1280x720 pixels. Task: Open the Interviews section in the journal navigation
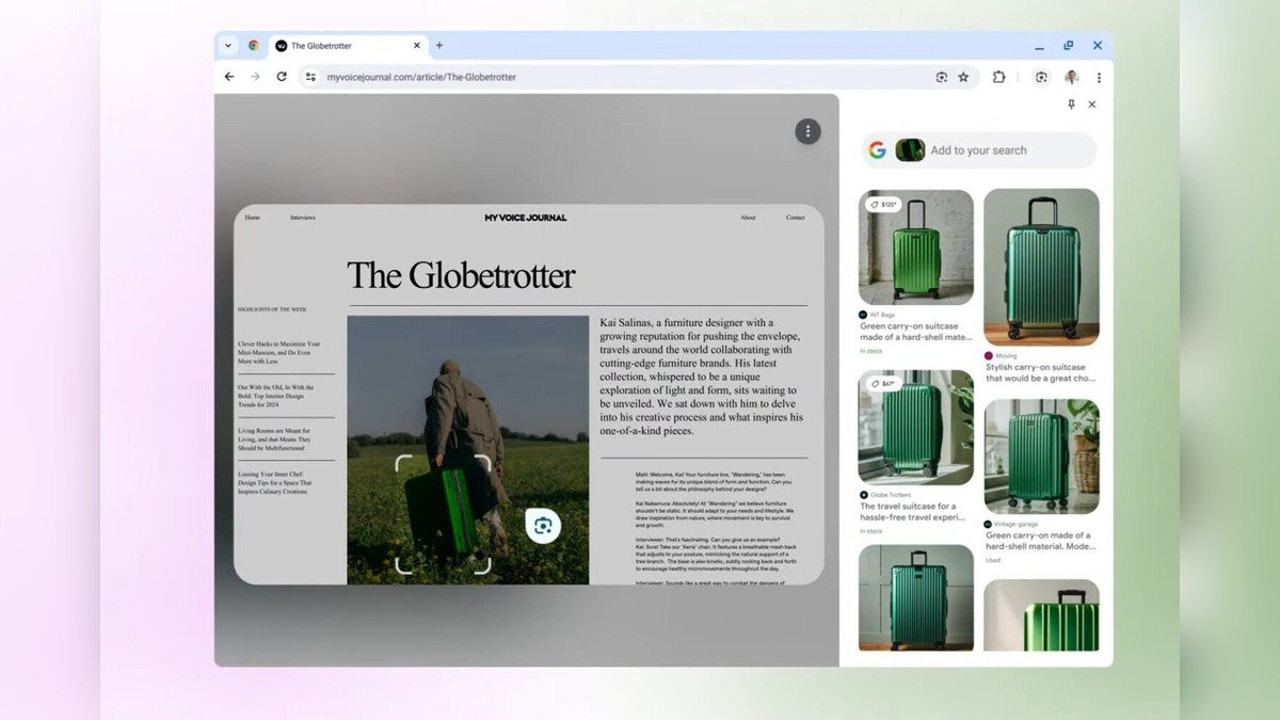[x=303, y=217]
